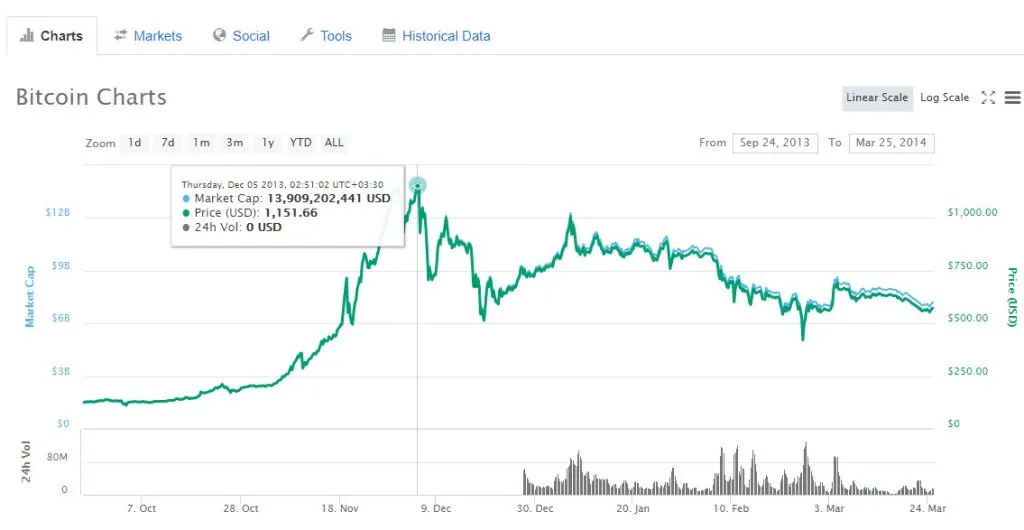1024x530 pixels.
Task: Click the highlighted peak data point marker
Action: 418,185
